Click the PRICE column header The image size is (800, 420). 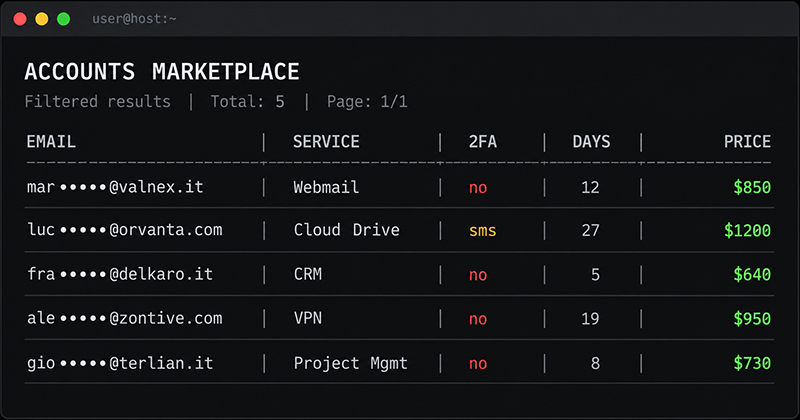[x=747, y=141]
